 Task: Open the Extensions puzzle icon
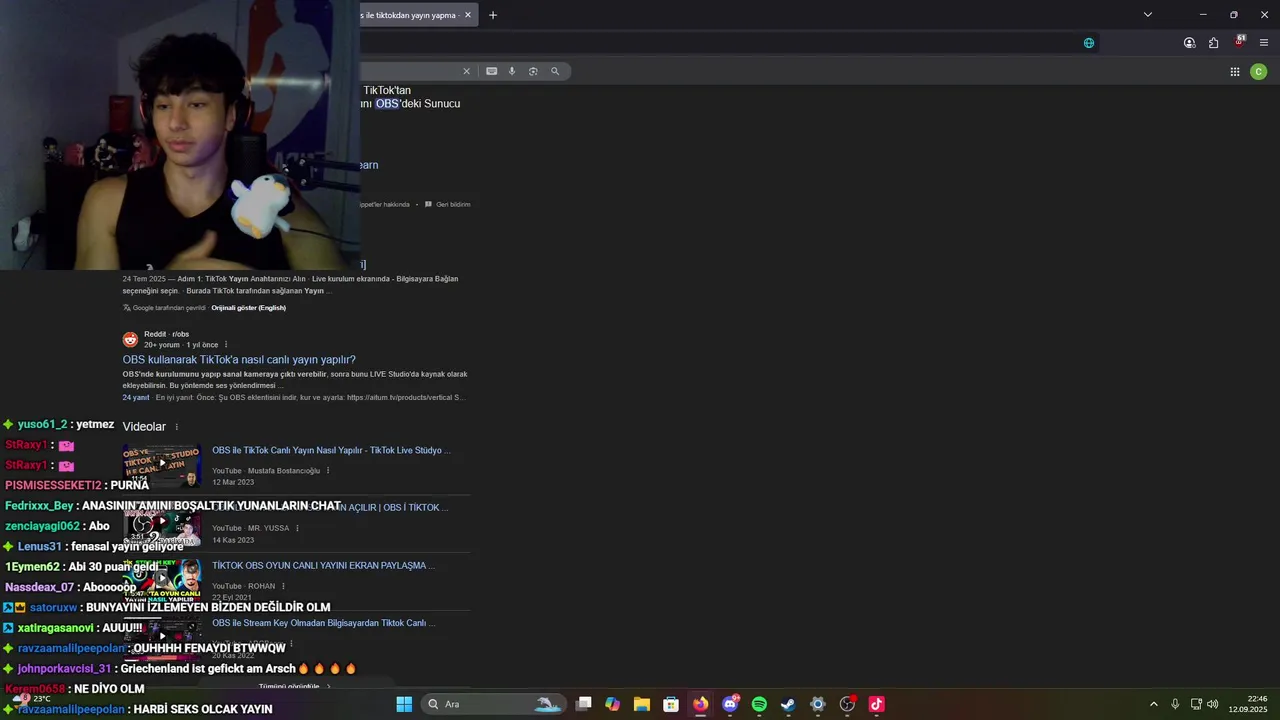click(1213, 43)
